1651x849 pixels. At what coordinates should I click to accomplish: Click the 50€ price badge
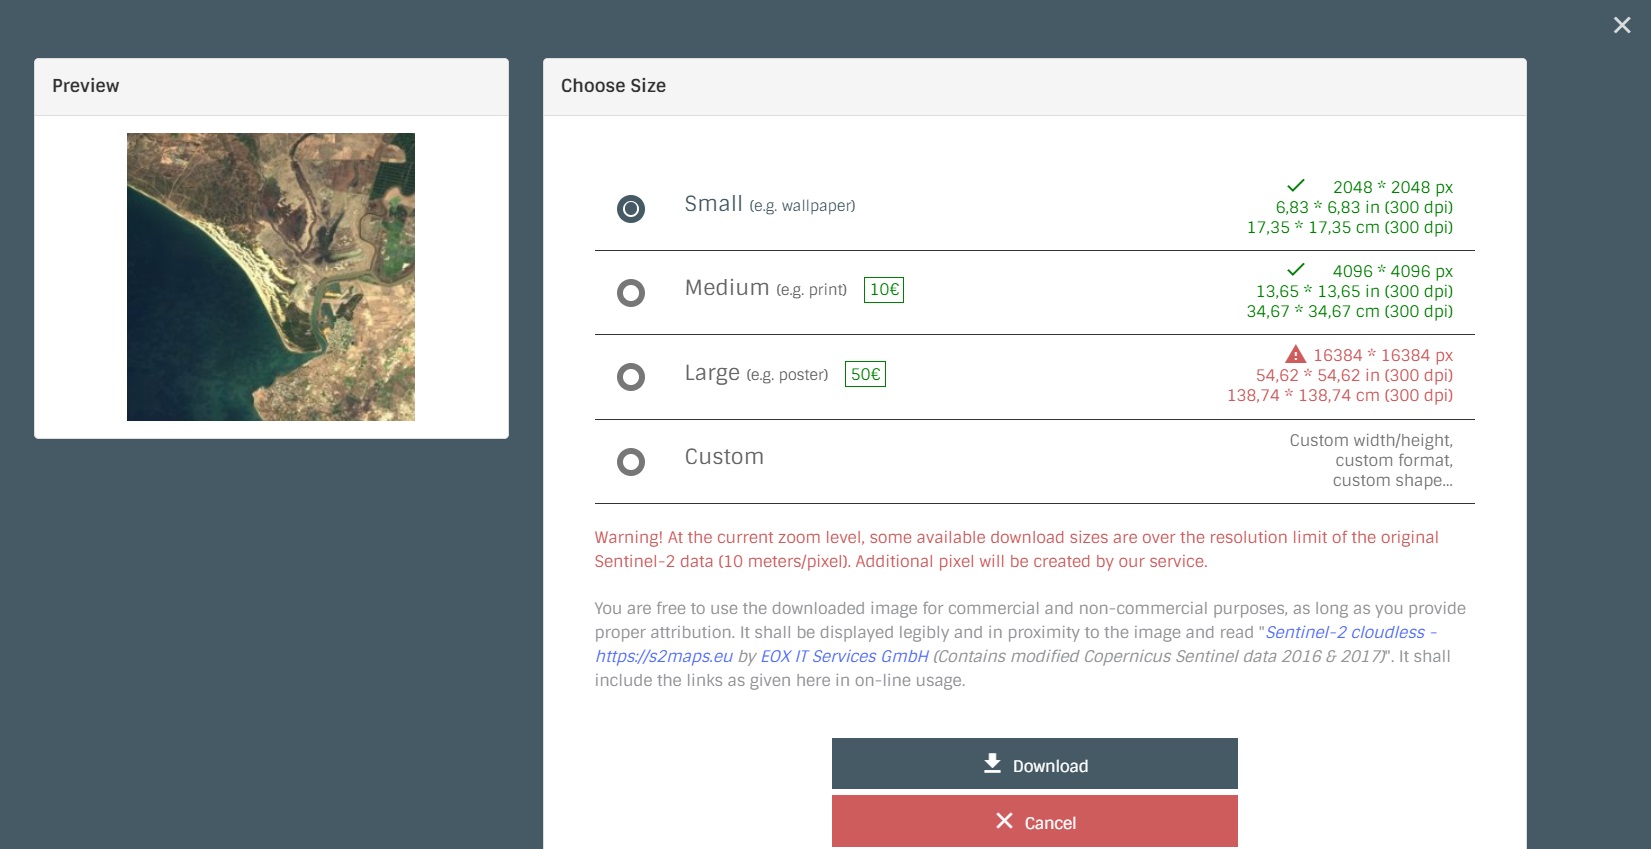pyautogui.click(x=865, y=374)
